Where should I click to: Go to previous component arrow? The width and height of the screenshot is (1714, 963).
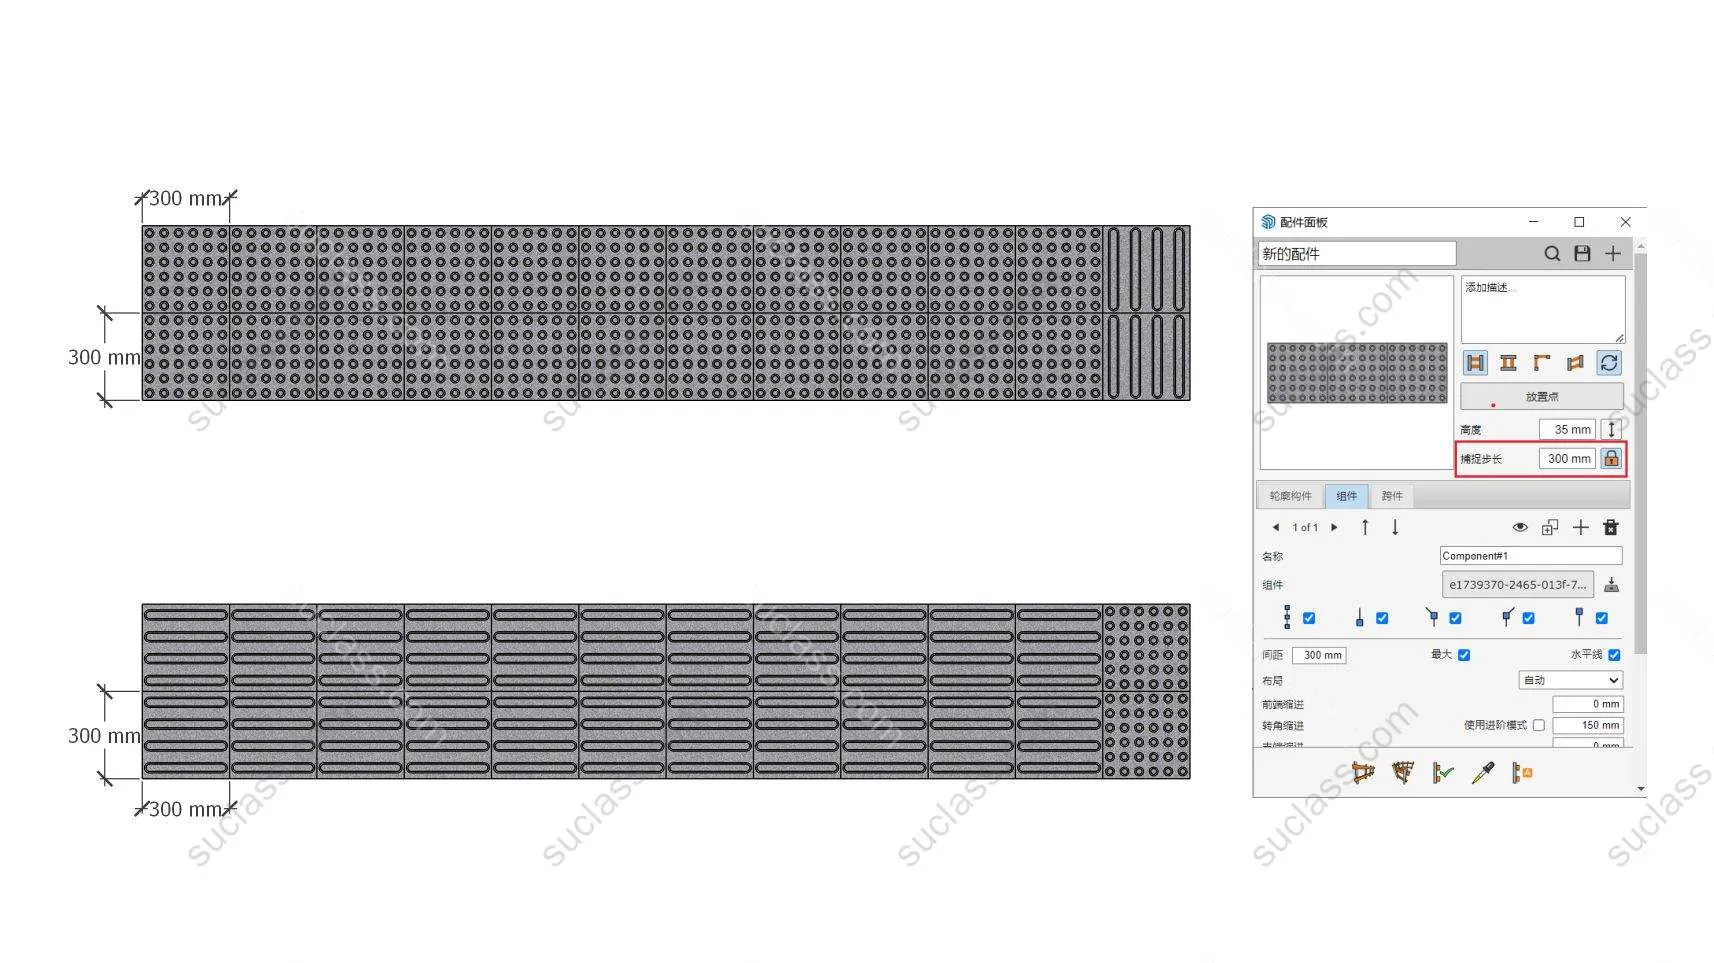1275,527
